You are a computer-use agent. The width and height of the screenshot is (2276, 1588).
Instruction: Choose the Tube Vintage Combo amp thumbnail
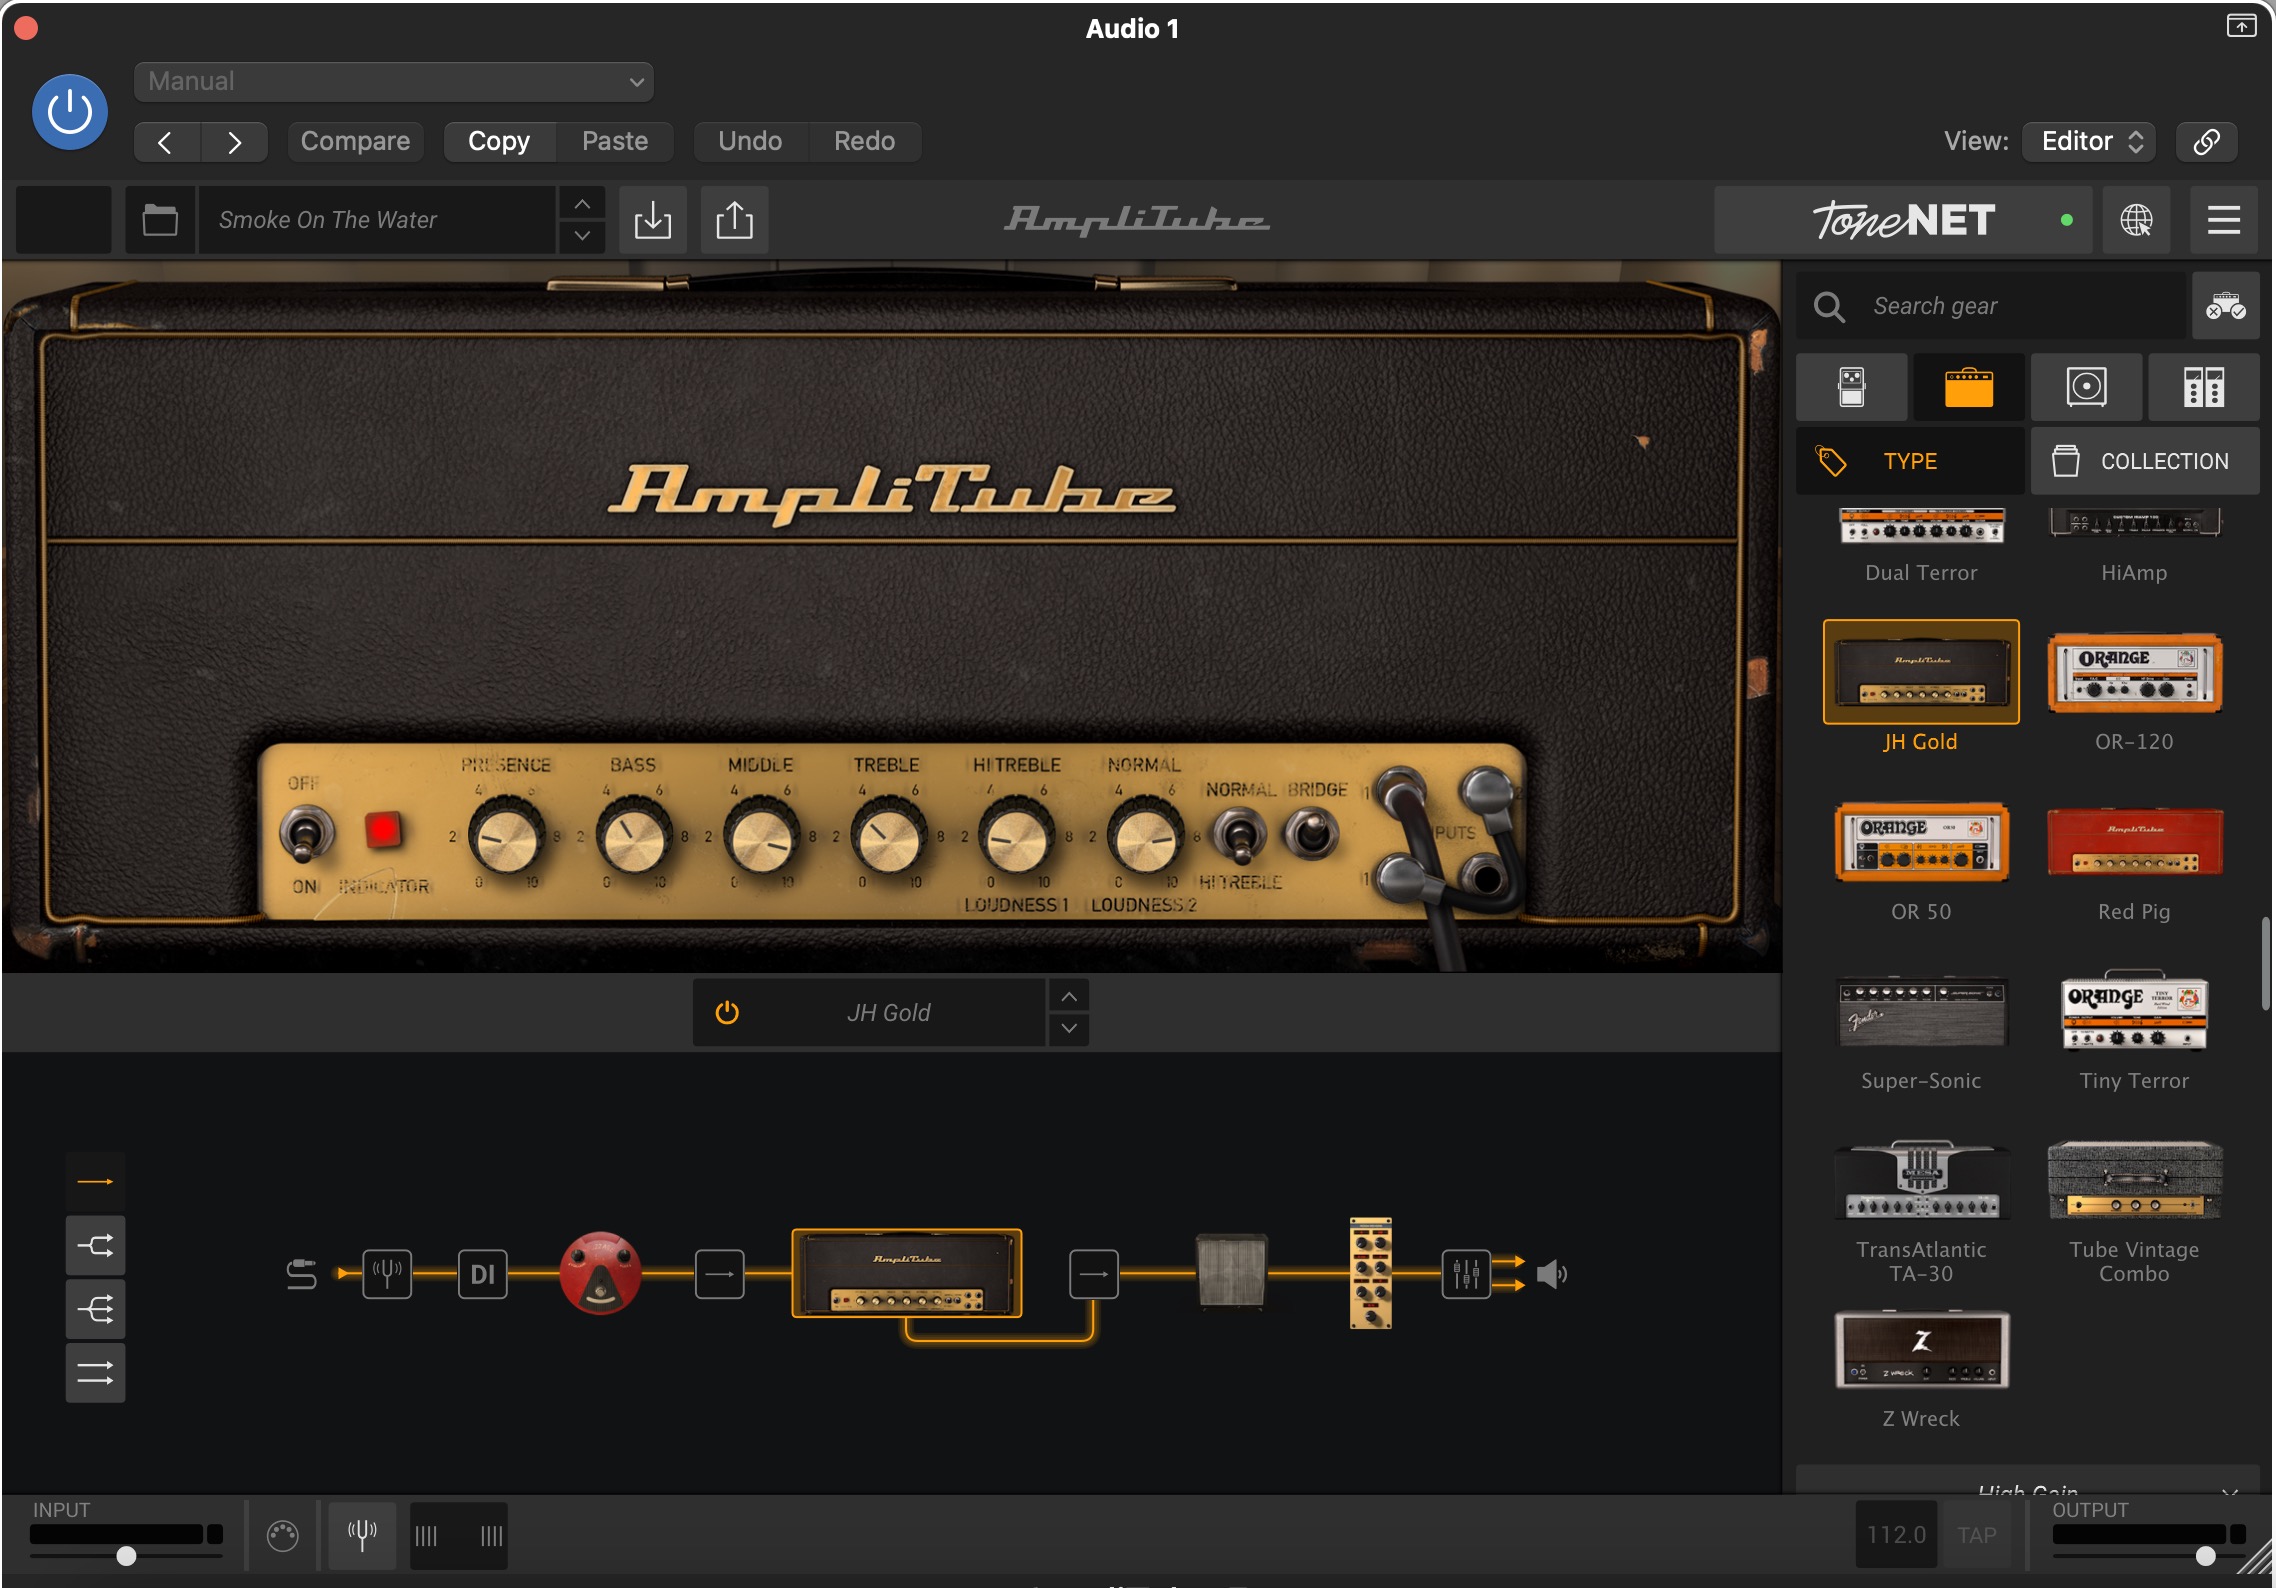2134,1180
